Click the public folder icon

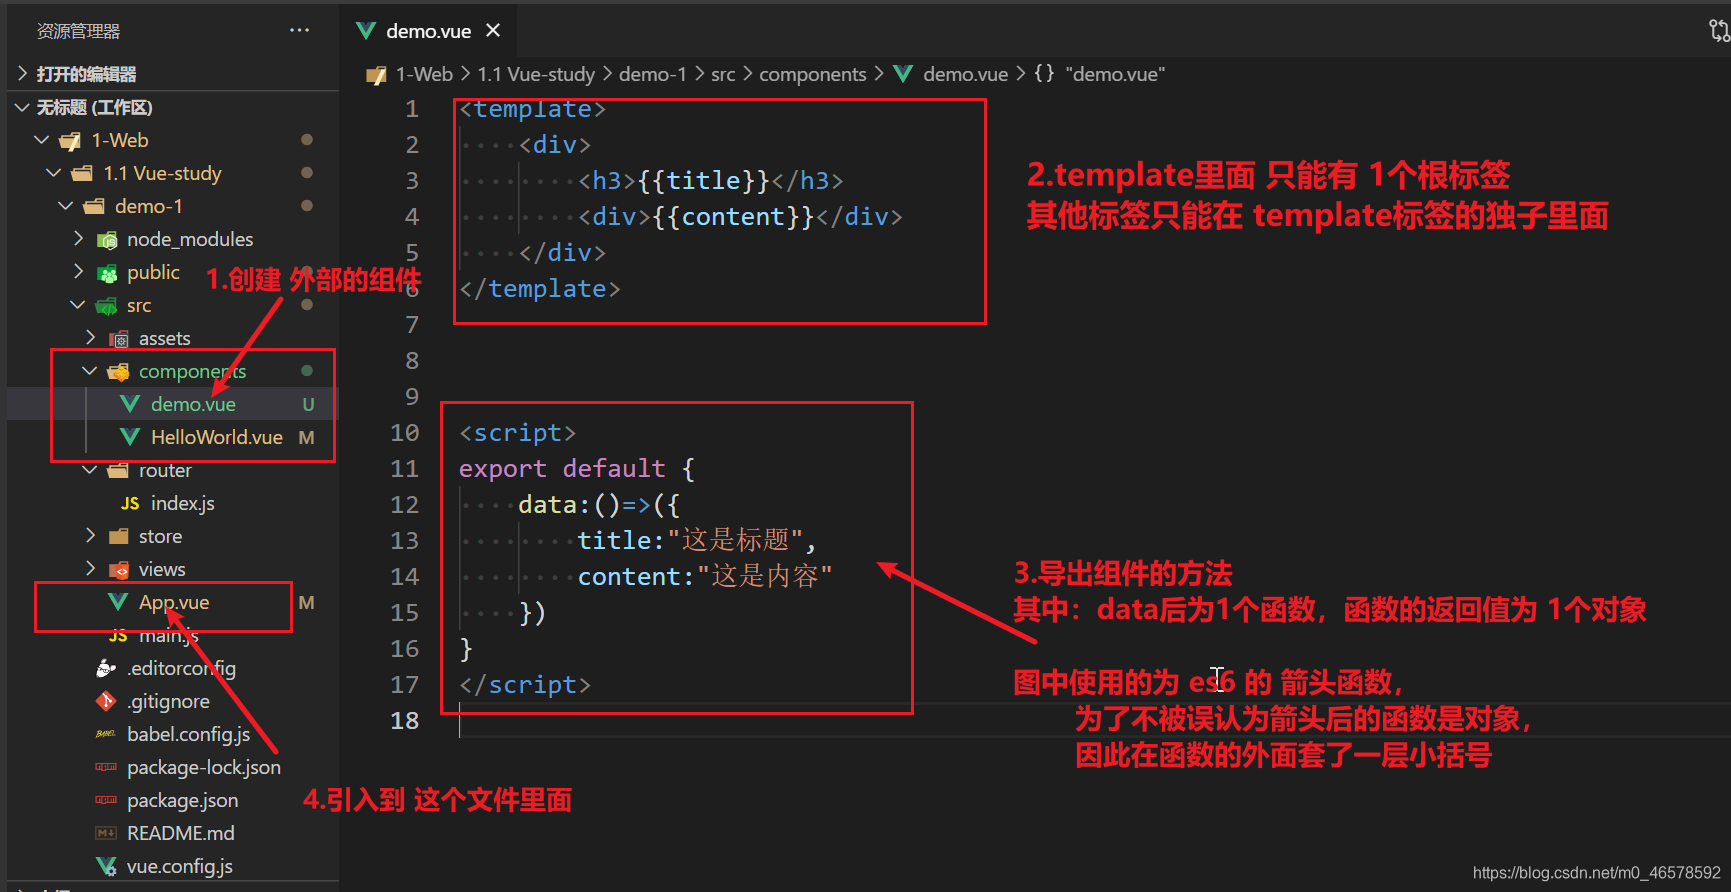[x=106, y=273]
